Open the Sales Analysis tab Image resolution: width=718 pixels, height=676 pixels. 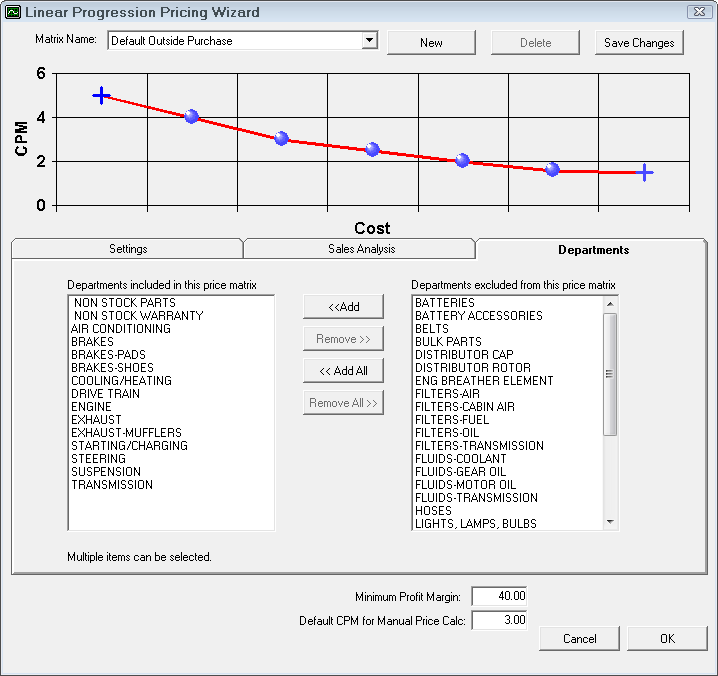point(360,249)
